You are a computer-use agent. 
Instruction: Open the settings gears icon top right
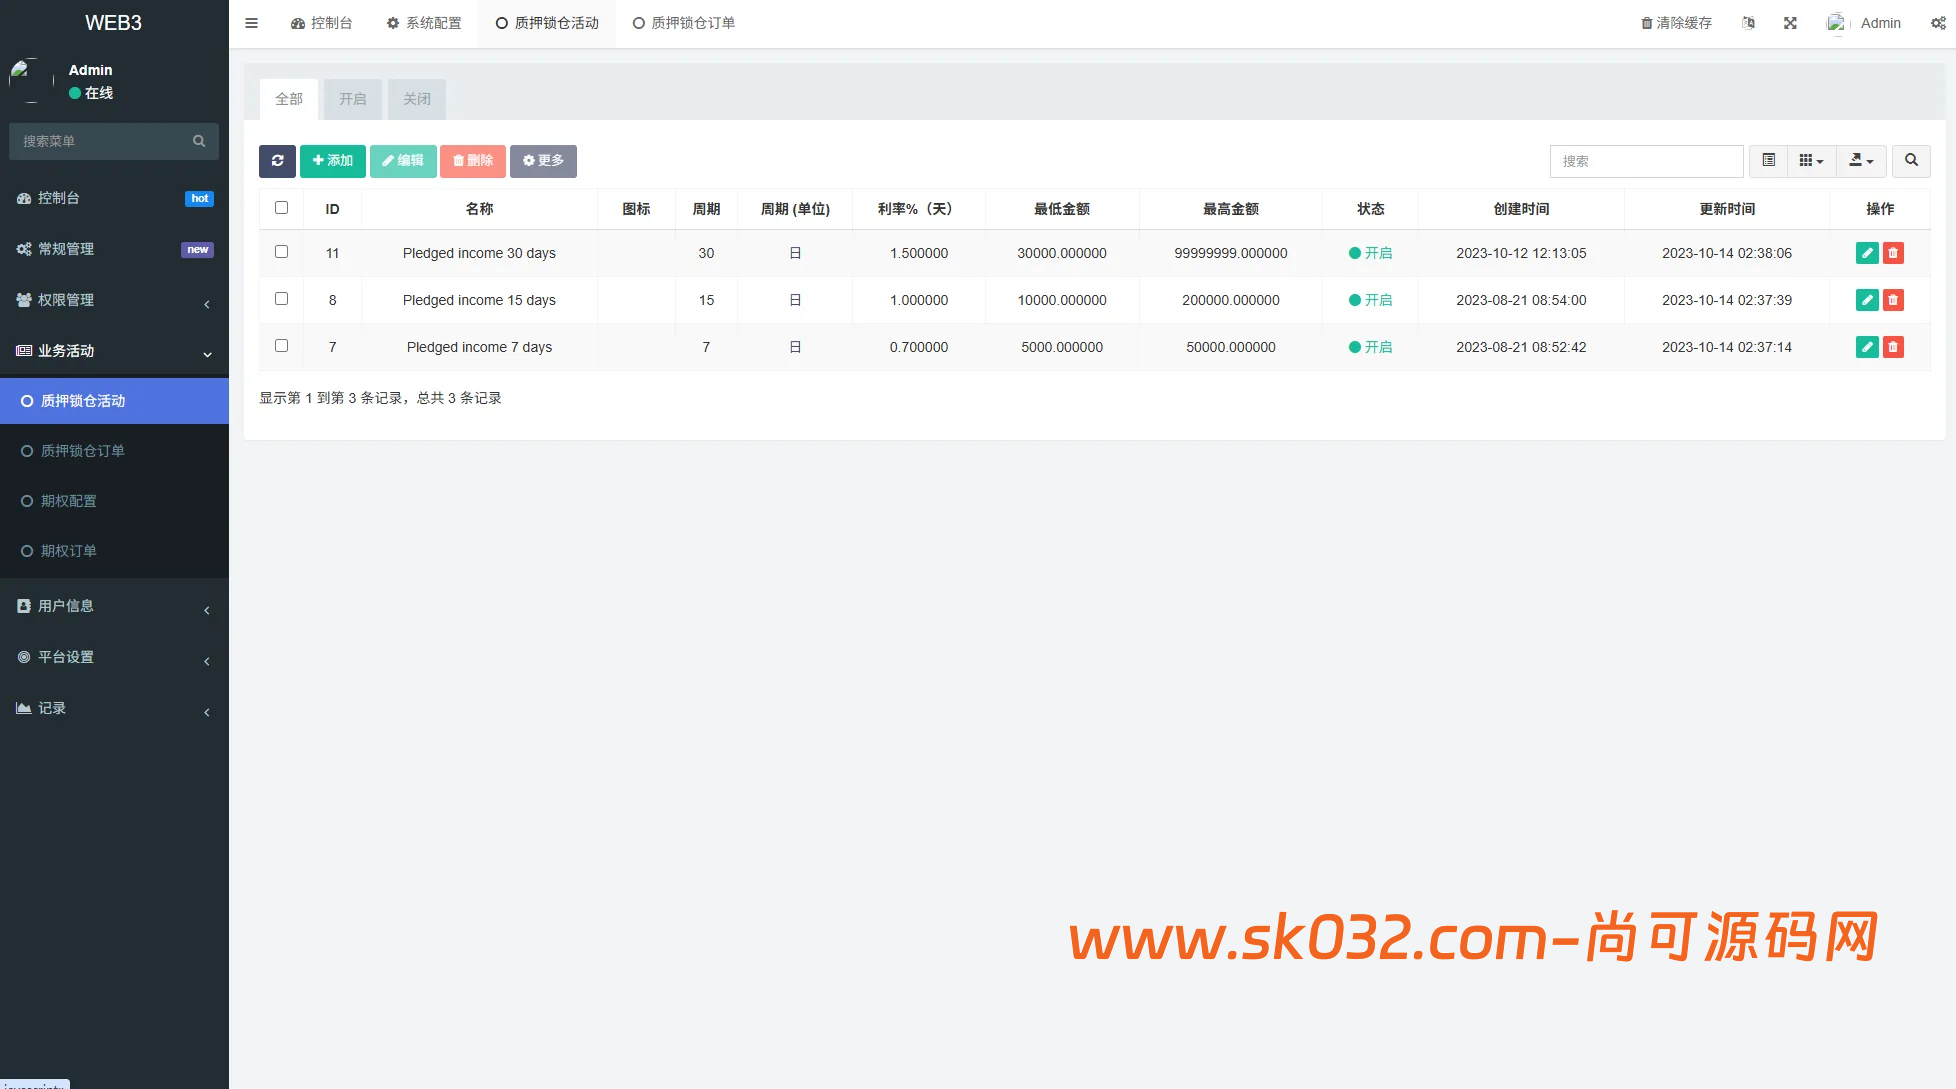[1938, 22]
